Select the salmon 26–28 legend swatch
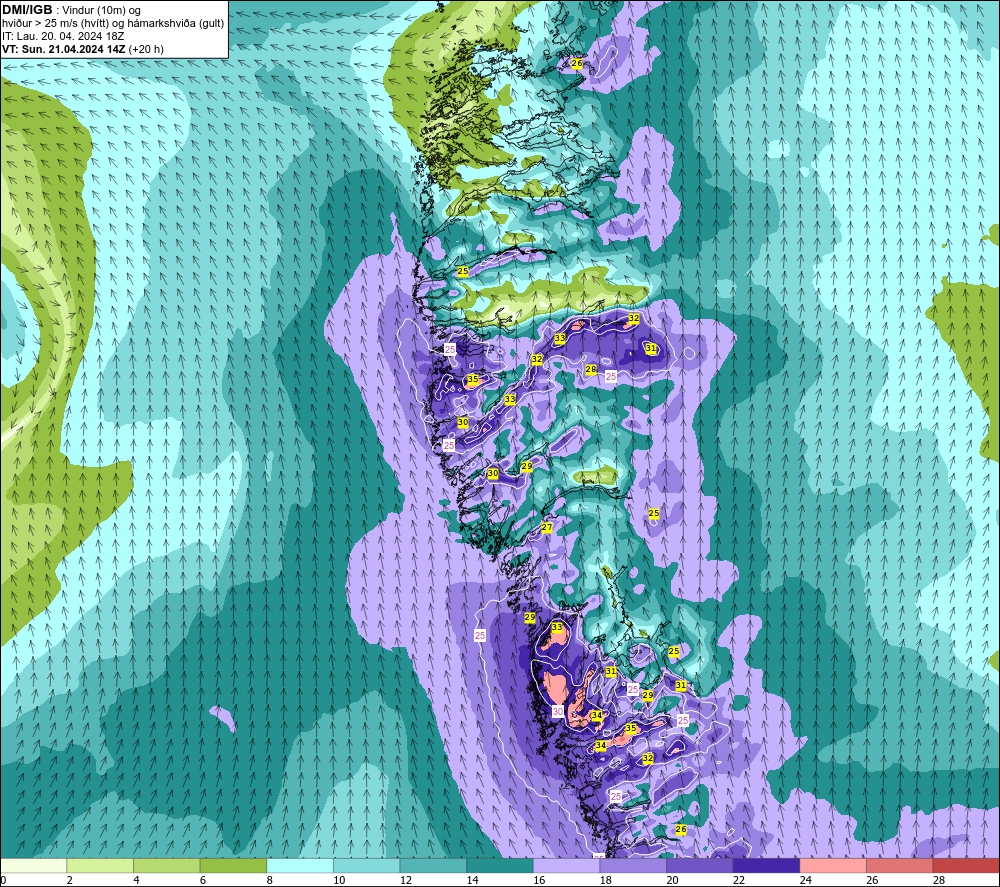The image size is (1000, 887). (900, 865)
